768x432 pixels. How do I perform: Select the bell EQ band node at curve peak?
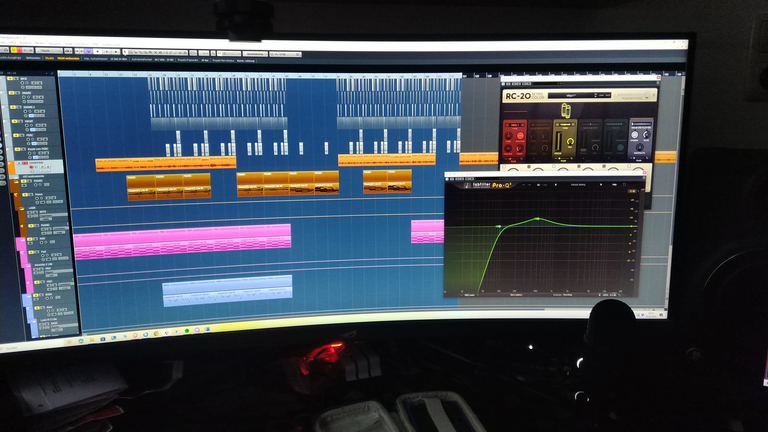537,218
